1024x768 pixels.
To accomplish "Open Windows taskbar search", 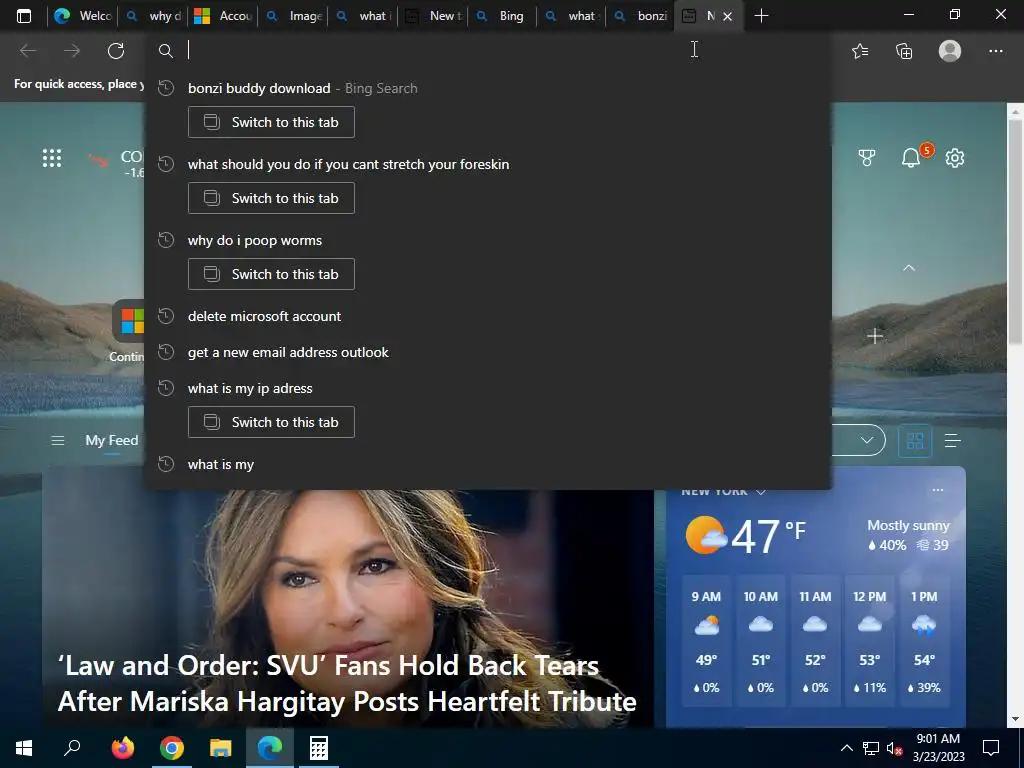I will pyautogui.click(x=72, y=748).
